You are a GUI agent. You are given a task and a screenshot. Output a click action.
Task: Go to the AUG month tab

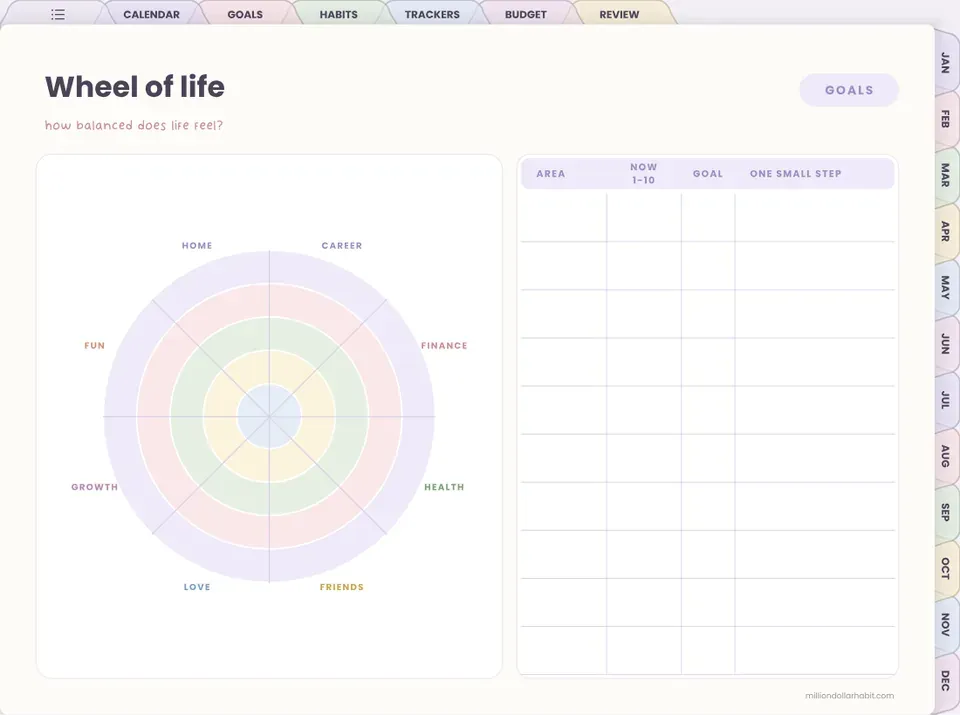pyautogui.click(x=946, y=456)
